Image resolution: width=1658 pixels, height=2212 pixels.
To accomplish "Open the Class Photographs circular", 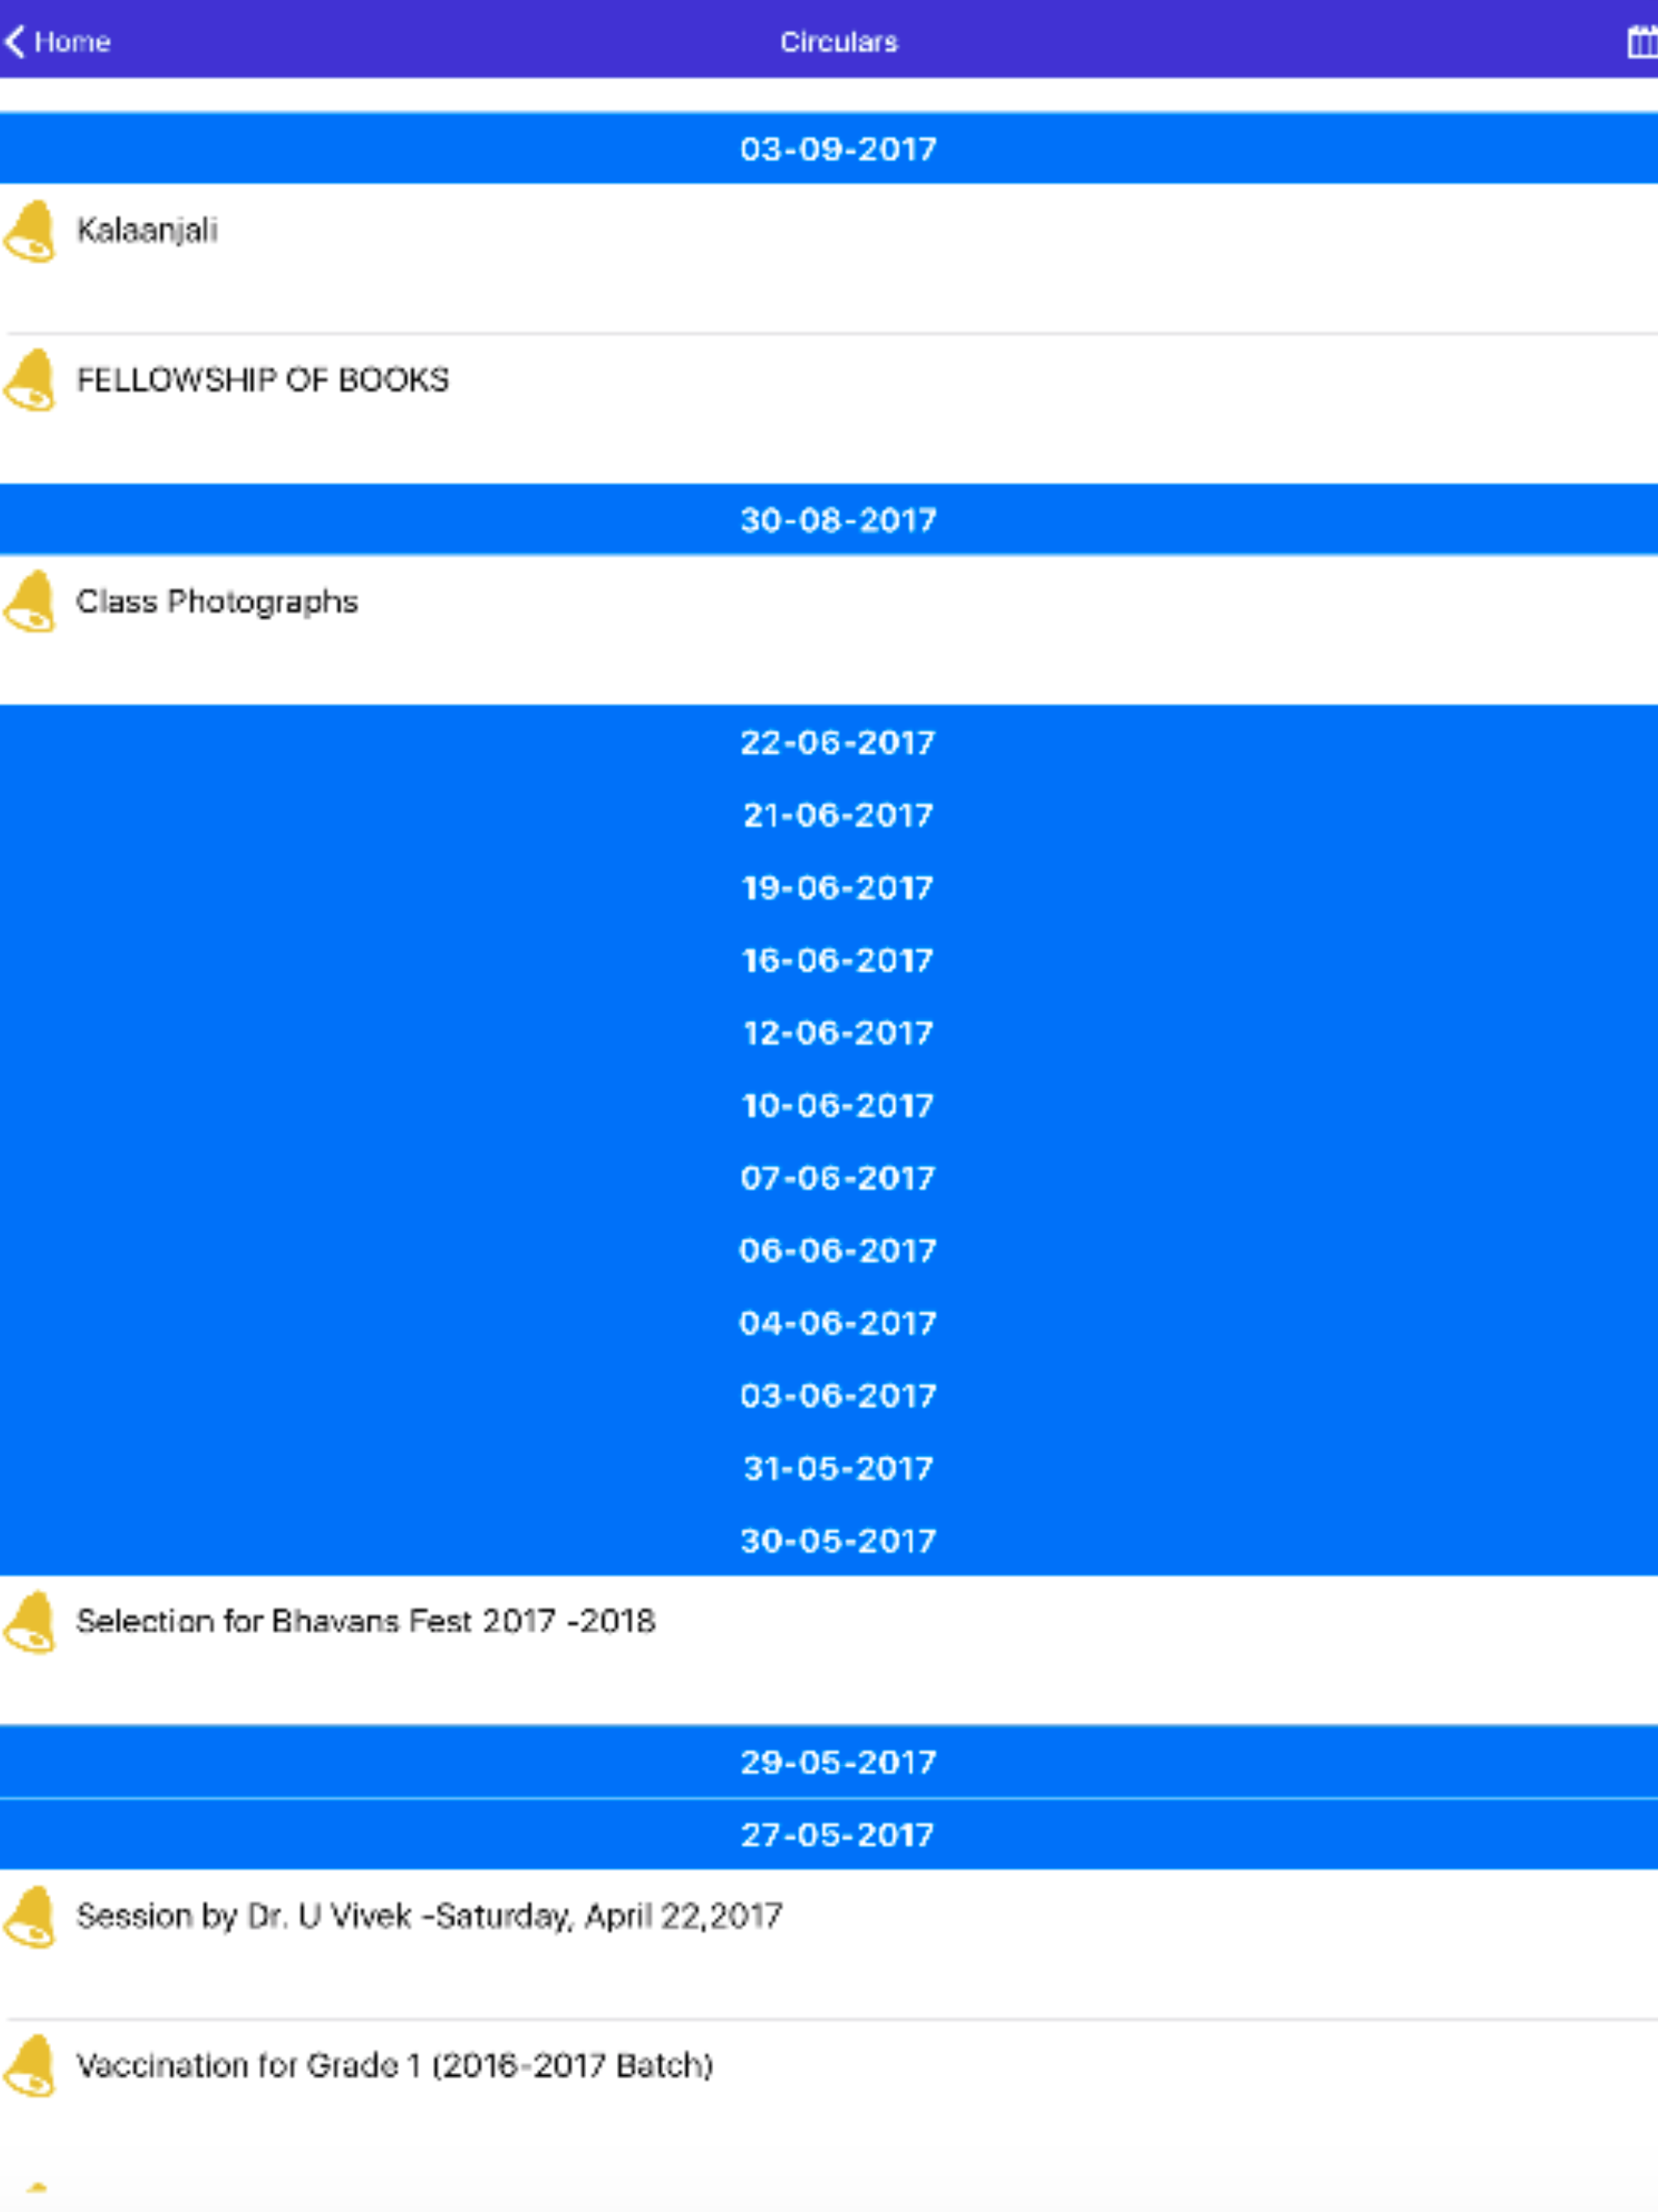I will pyautogui.click(x=829, y=630).
